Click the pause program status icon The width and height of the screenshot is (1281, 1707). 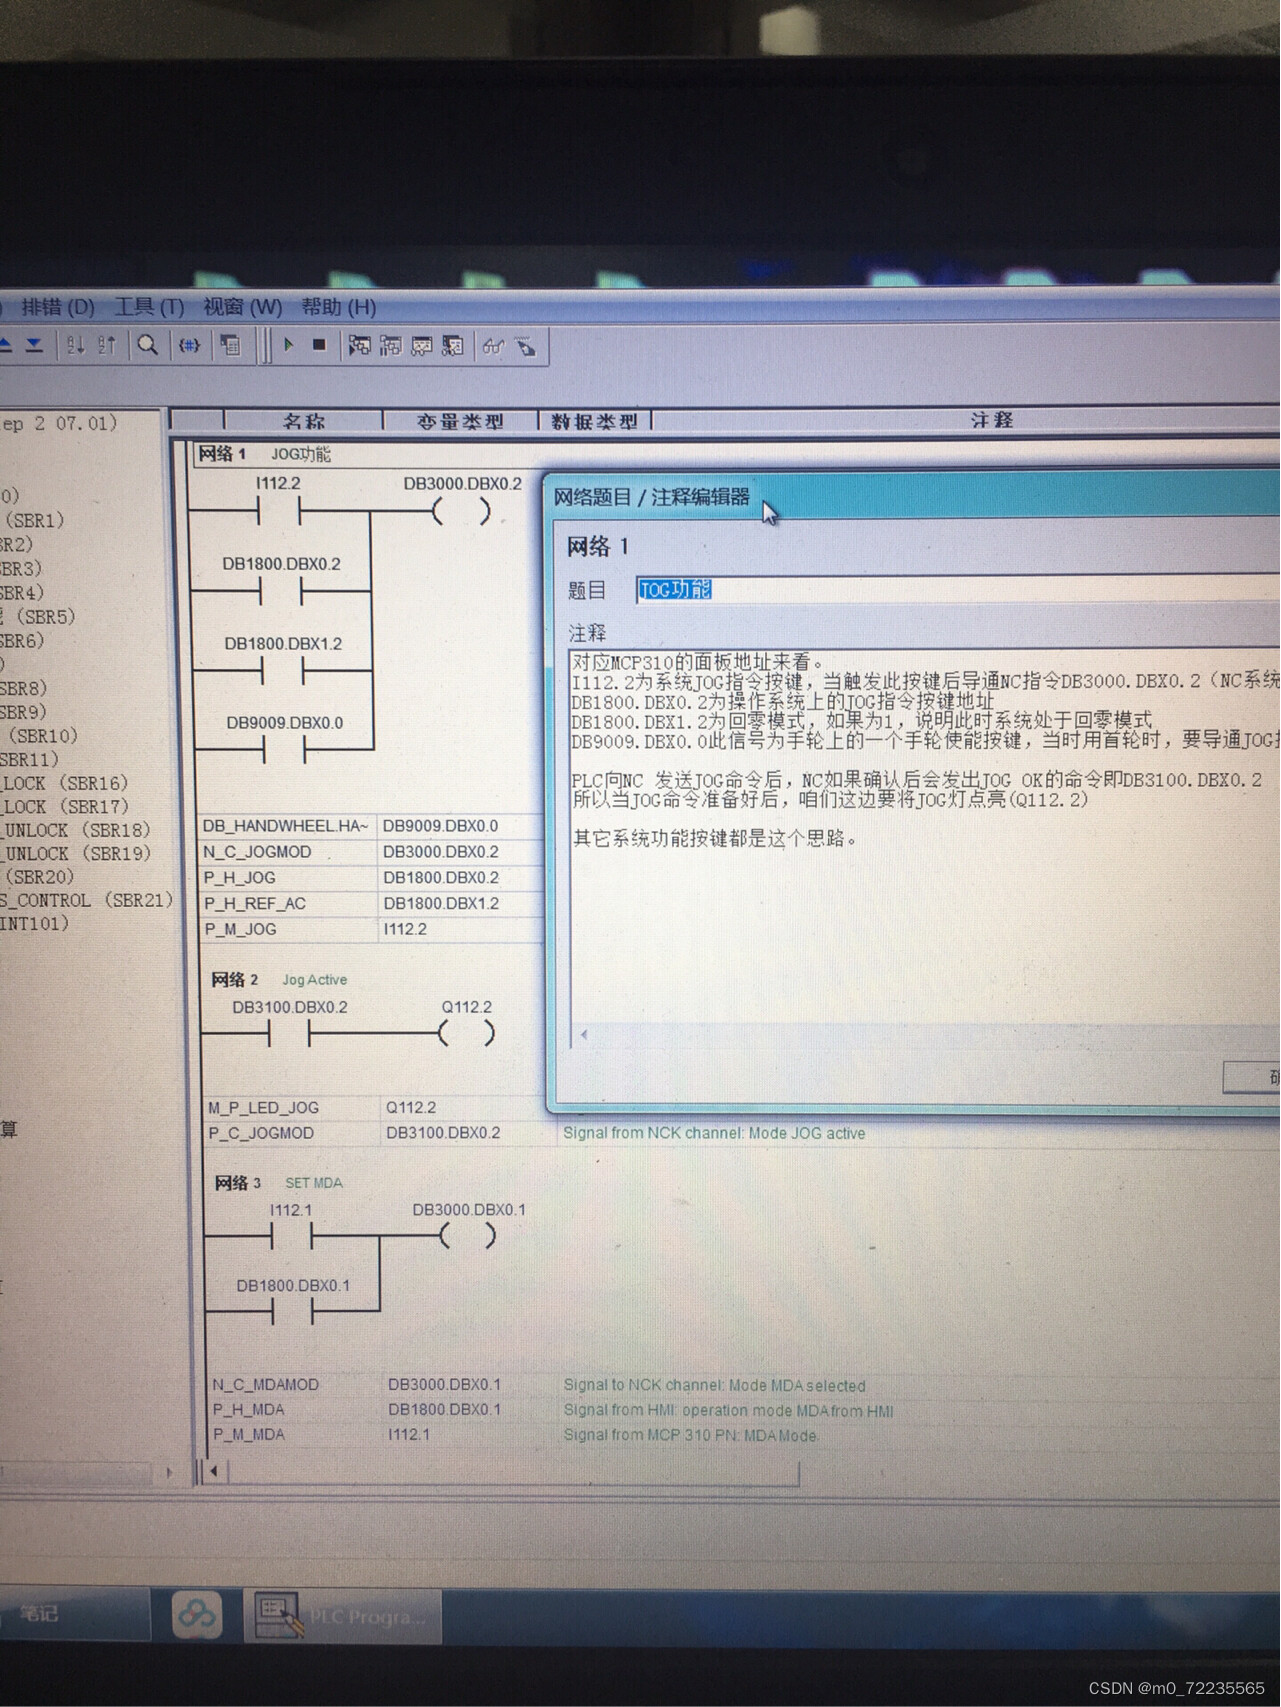[x=390, y=345]
